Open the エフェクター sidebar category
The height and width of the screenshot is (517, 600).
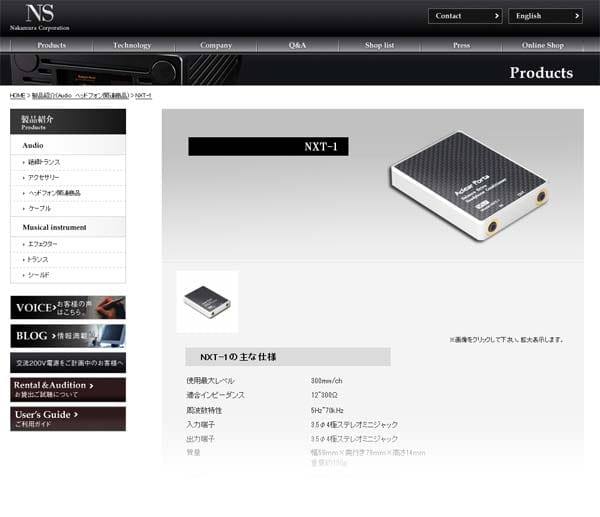point(42,244)
